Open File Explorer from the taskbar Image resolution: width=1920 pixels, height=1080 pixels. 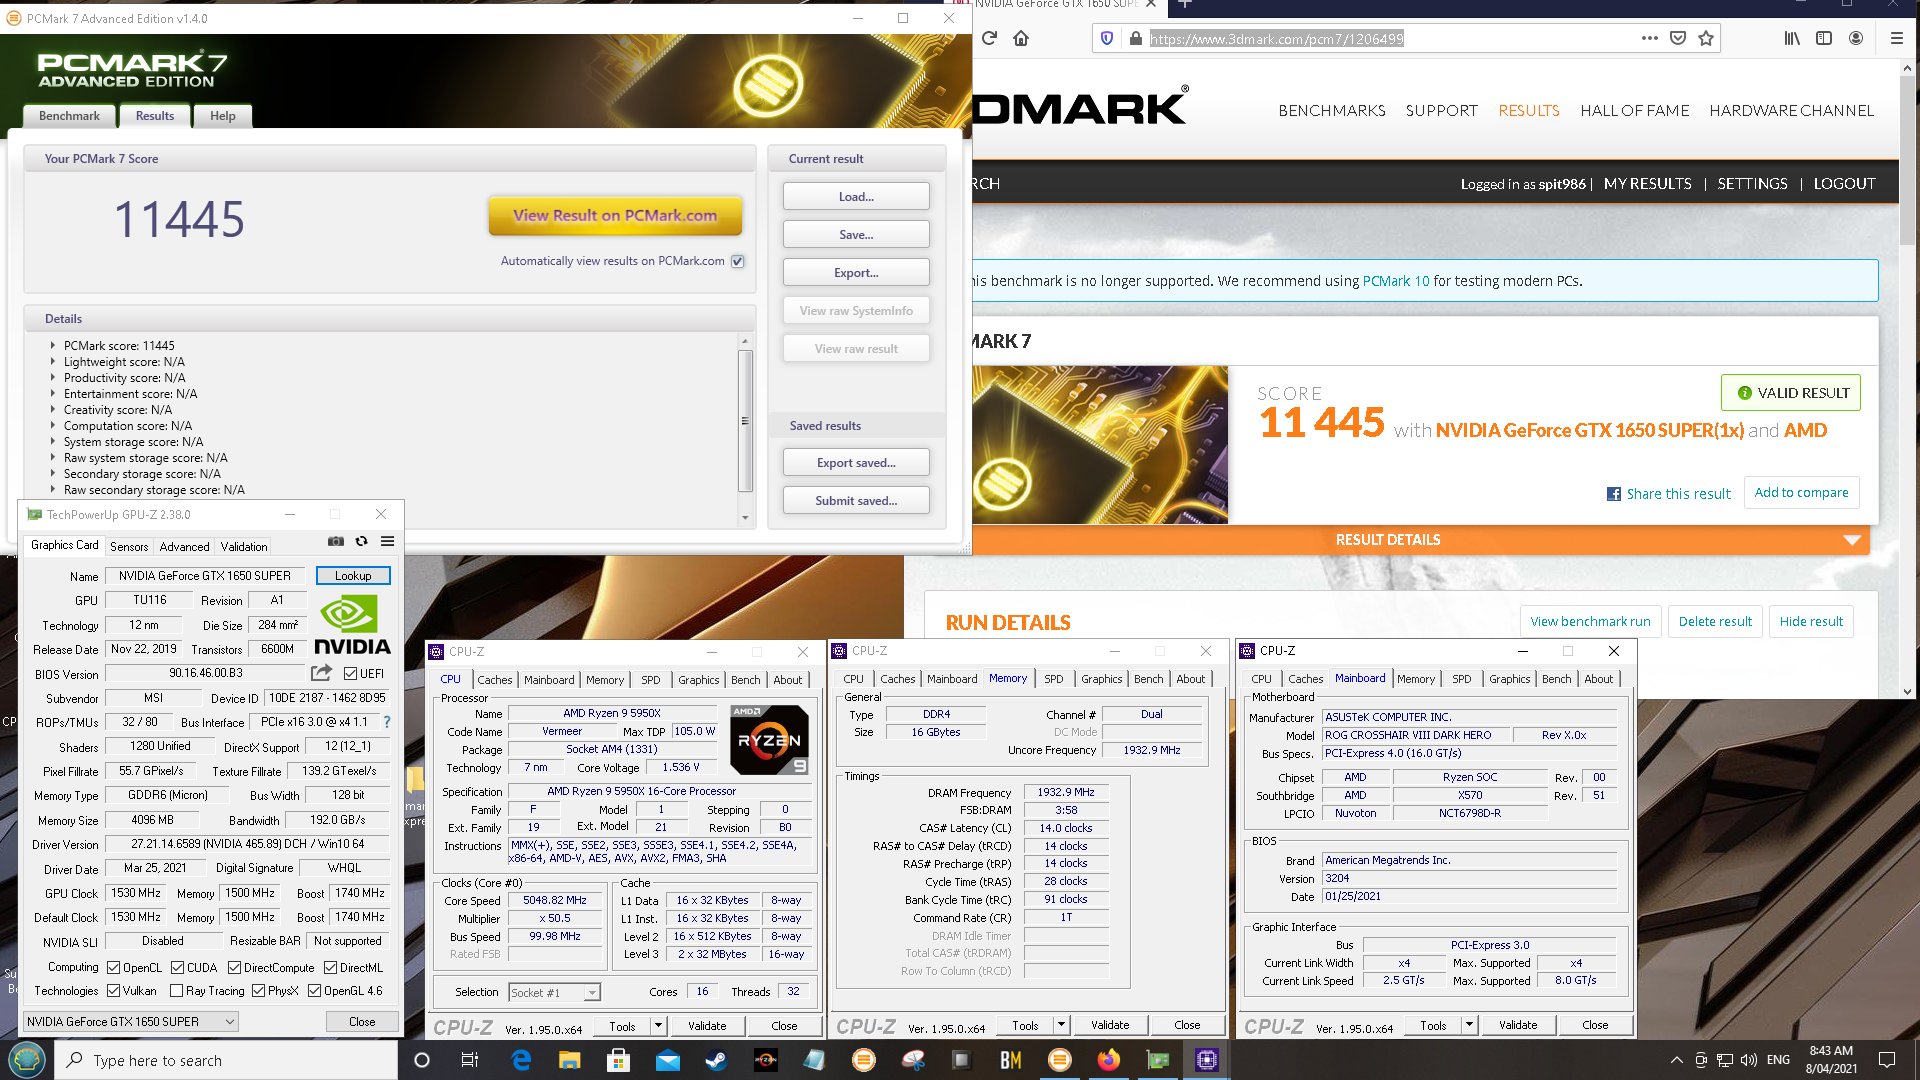coord(569,1060)
